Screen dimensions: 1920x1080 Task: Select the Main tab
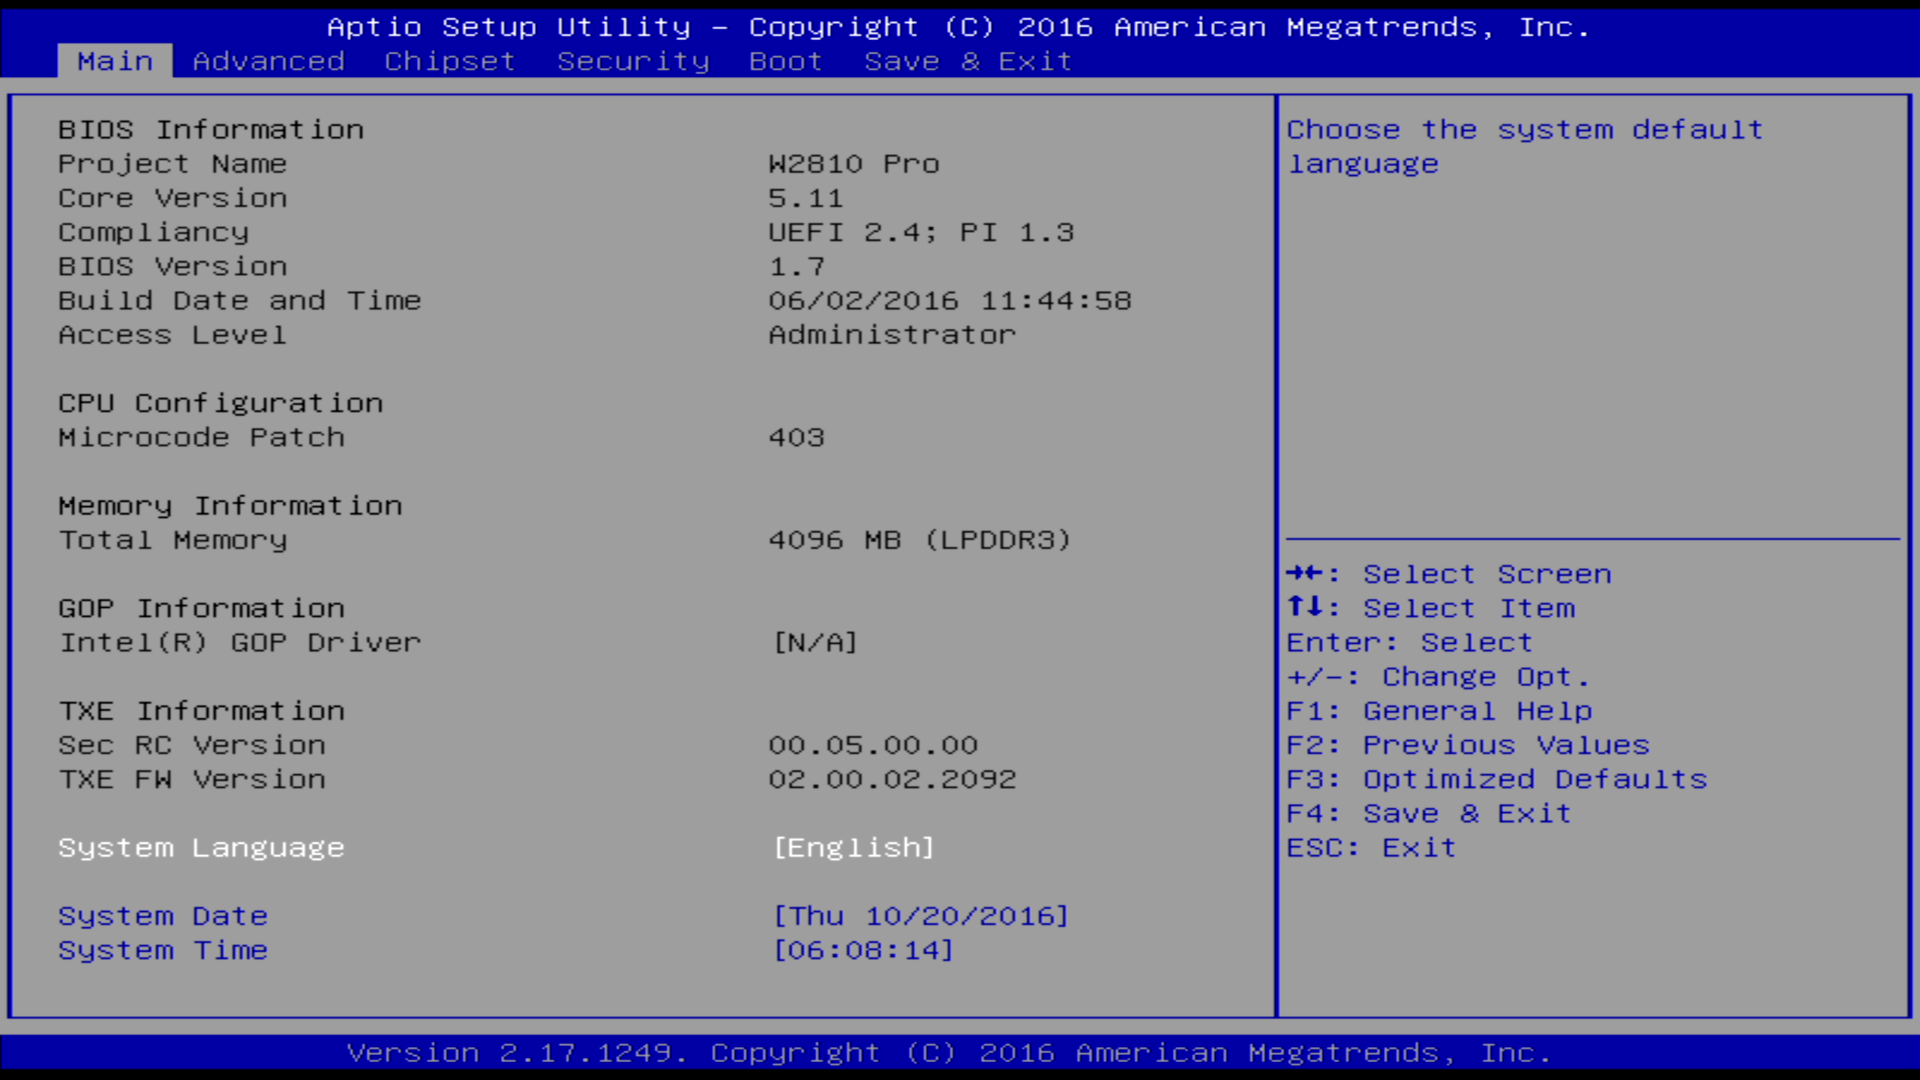tap(115, 61)
